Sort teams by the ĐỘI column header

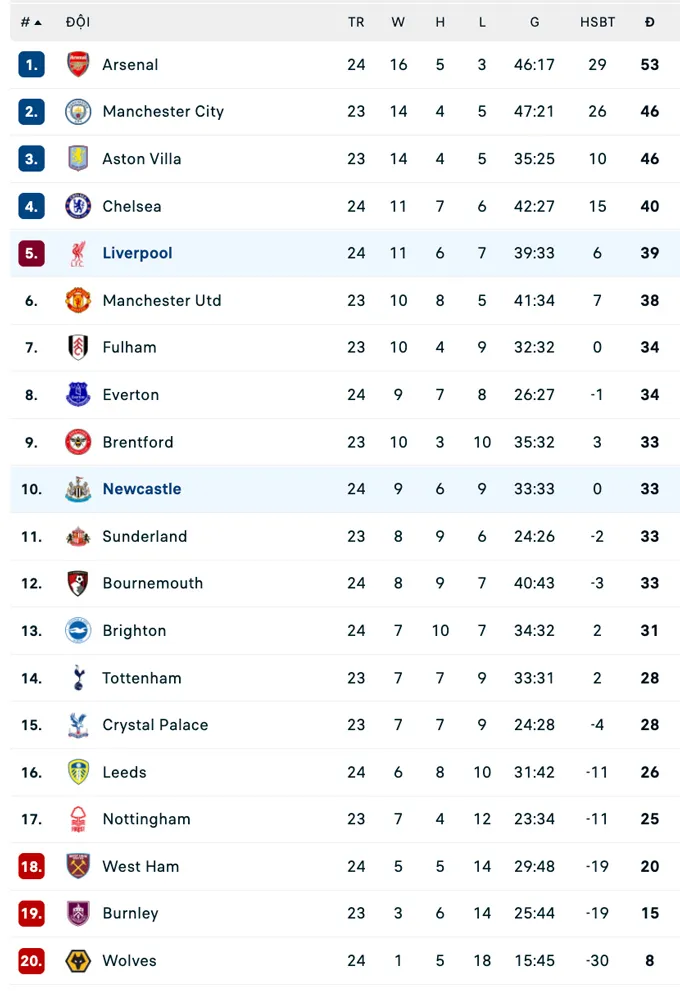pos(78,21)
